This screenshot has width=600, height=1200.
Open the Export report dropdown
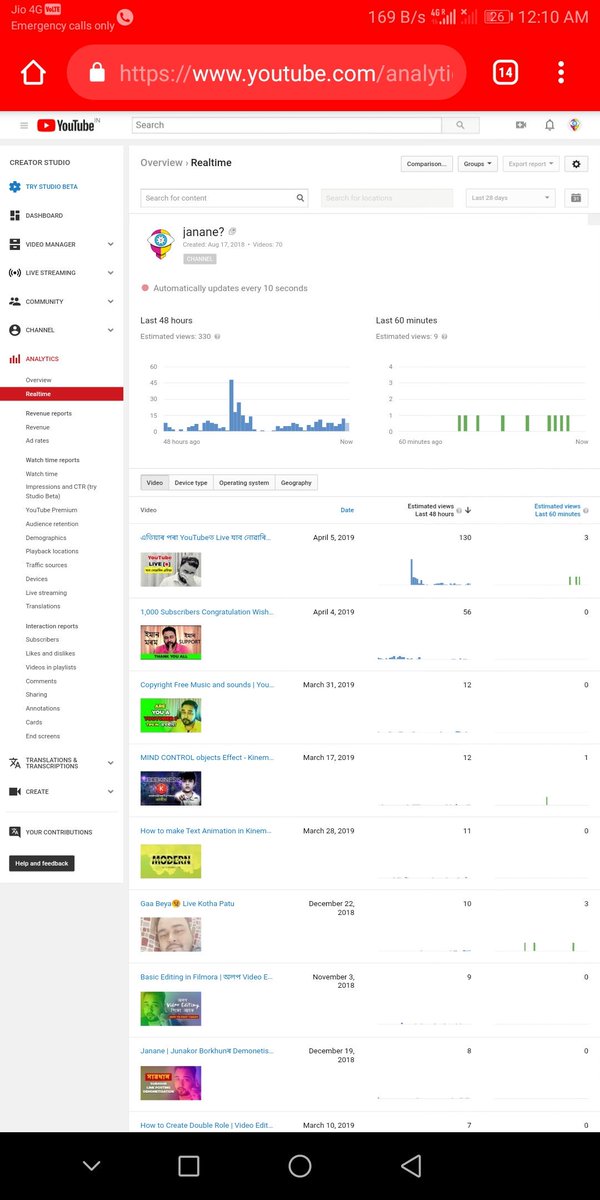pos(531,164)
